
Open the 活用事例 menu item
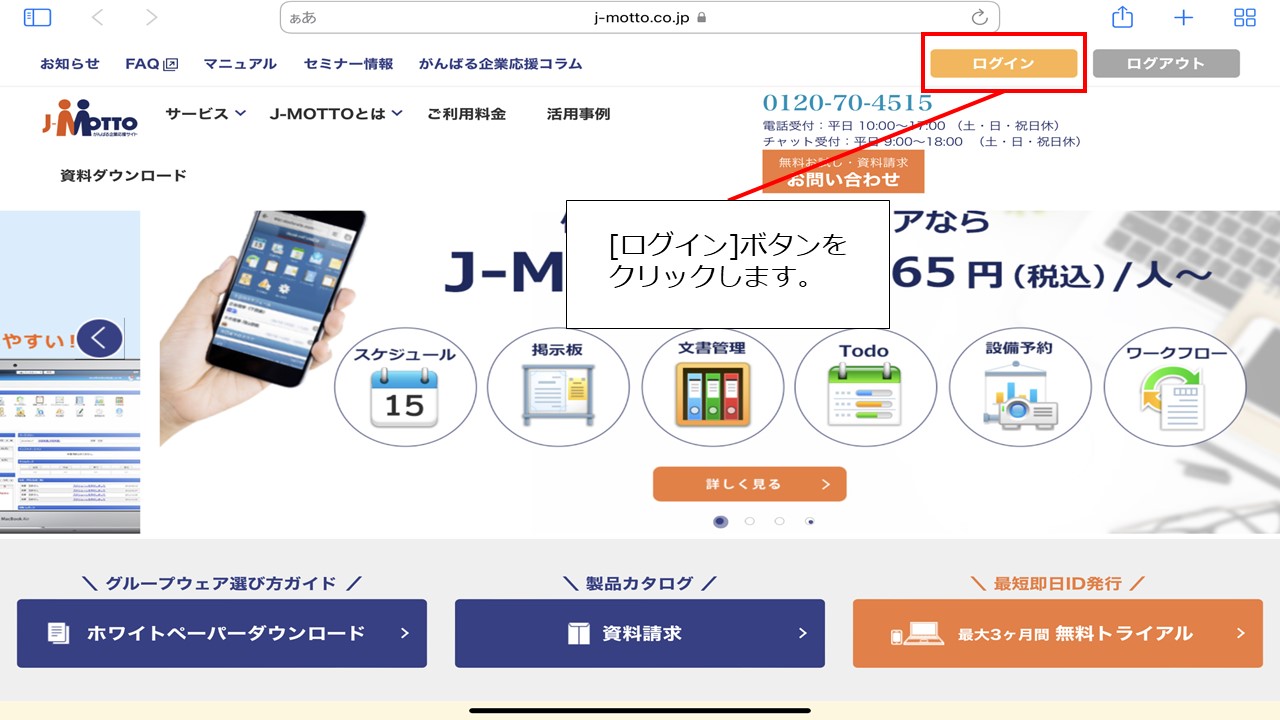pyautogui.click(x=578, y=114)
